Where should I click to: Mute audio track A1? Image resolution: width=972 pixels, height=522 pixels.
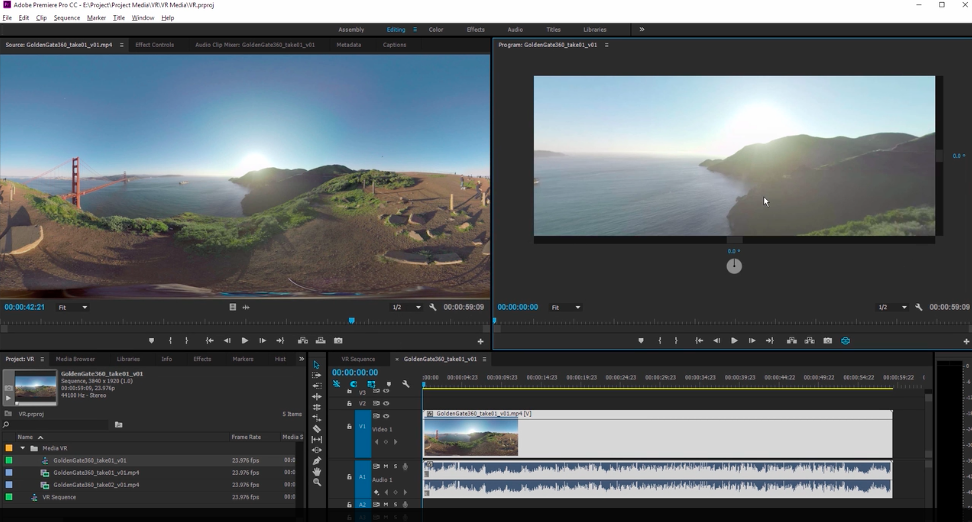coord(386,467)
